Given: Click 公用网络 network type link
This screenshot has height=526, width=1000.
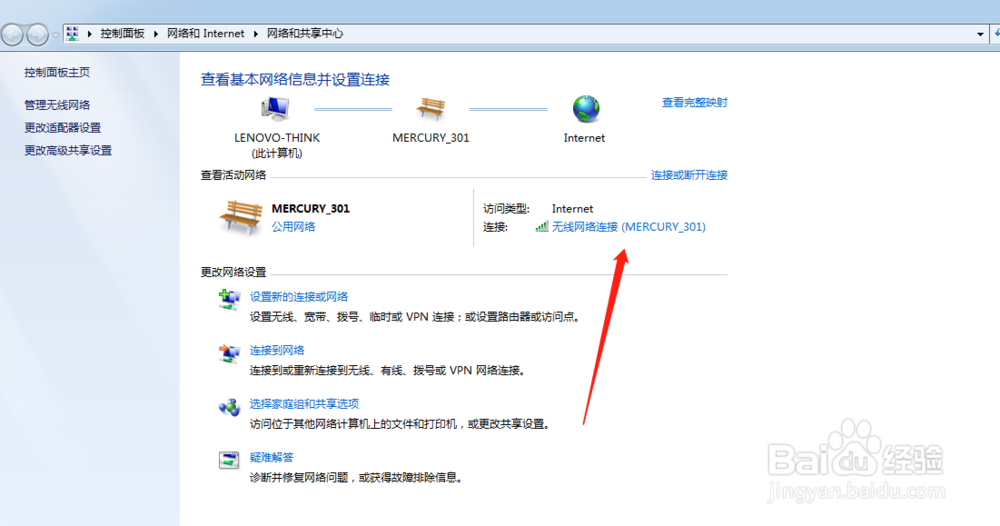Looking at the screenshot, I should tap(293, 226).
